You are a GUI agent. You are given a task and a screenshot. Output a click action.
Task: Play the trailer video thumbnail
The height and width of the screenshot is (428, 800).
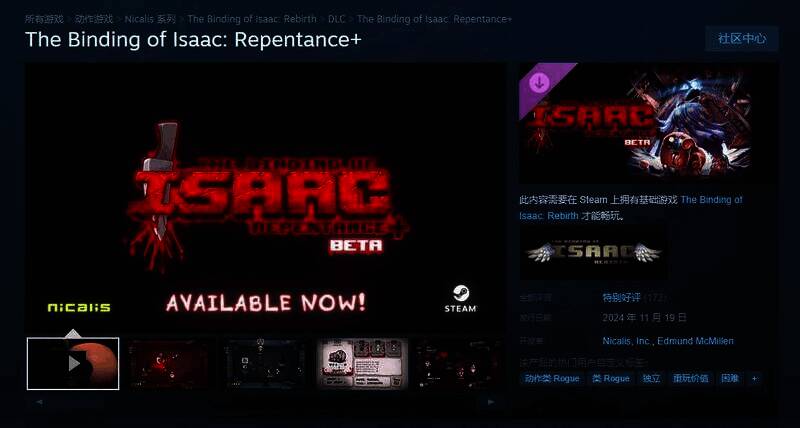[x=73, y=363]
